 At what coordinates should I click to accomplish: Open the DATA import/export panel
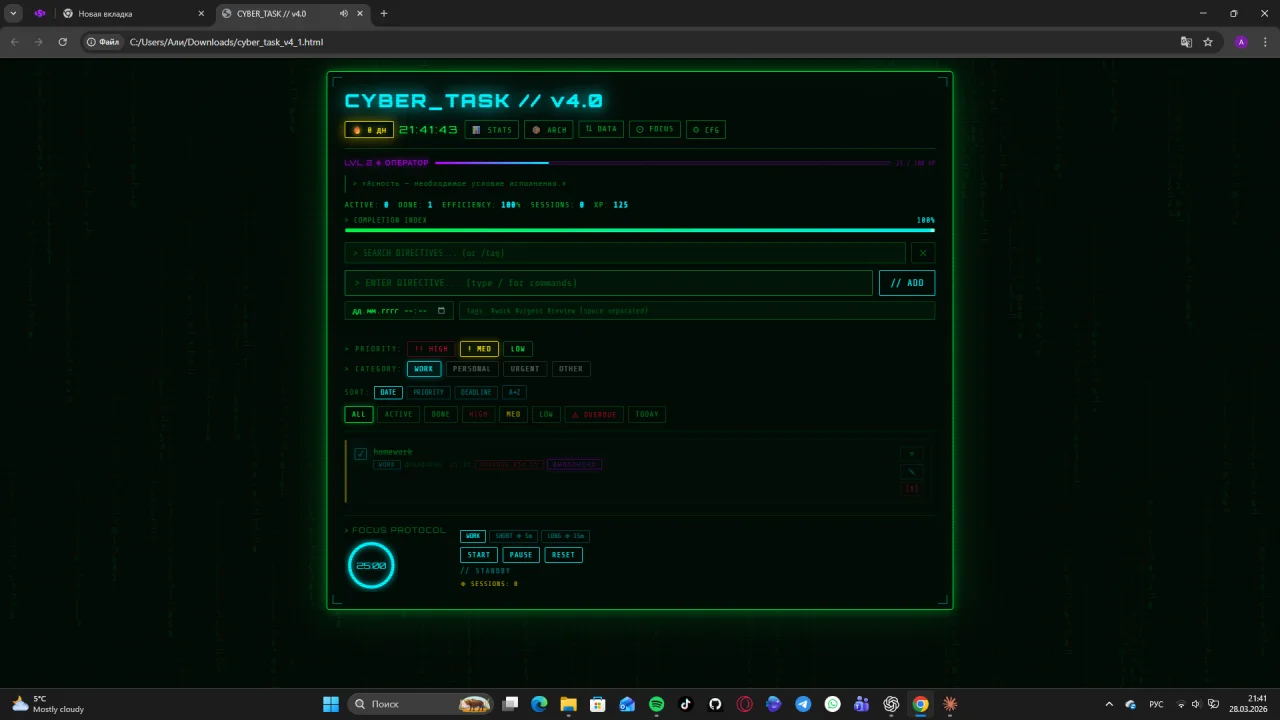click(x=601, y=129)
